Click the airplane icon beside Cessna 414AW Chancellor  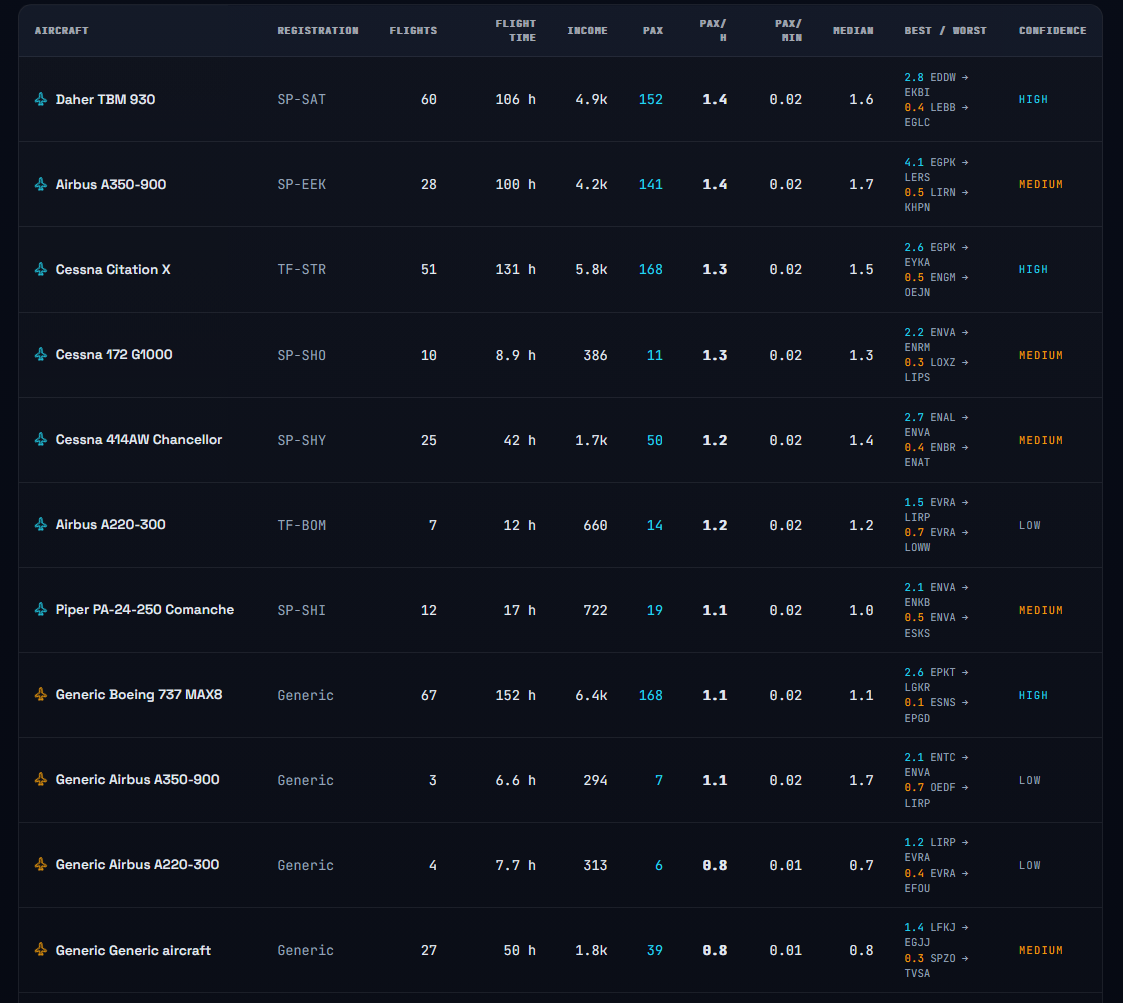pos(41,439)
